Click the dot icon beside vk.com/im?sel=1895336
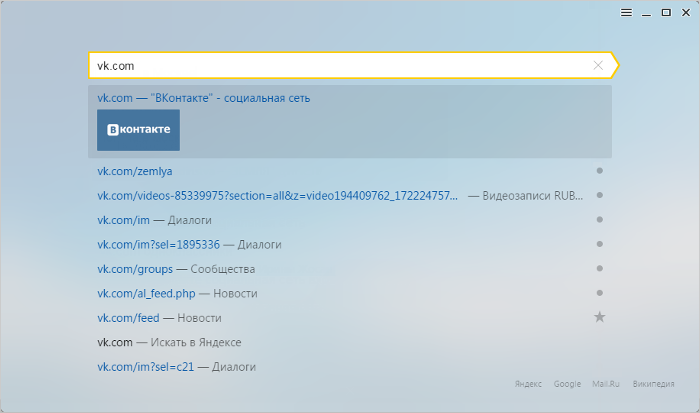 tap(600, 244)
